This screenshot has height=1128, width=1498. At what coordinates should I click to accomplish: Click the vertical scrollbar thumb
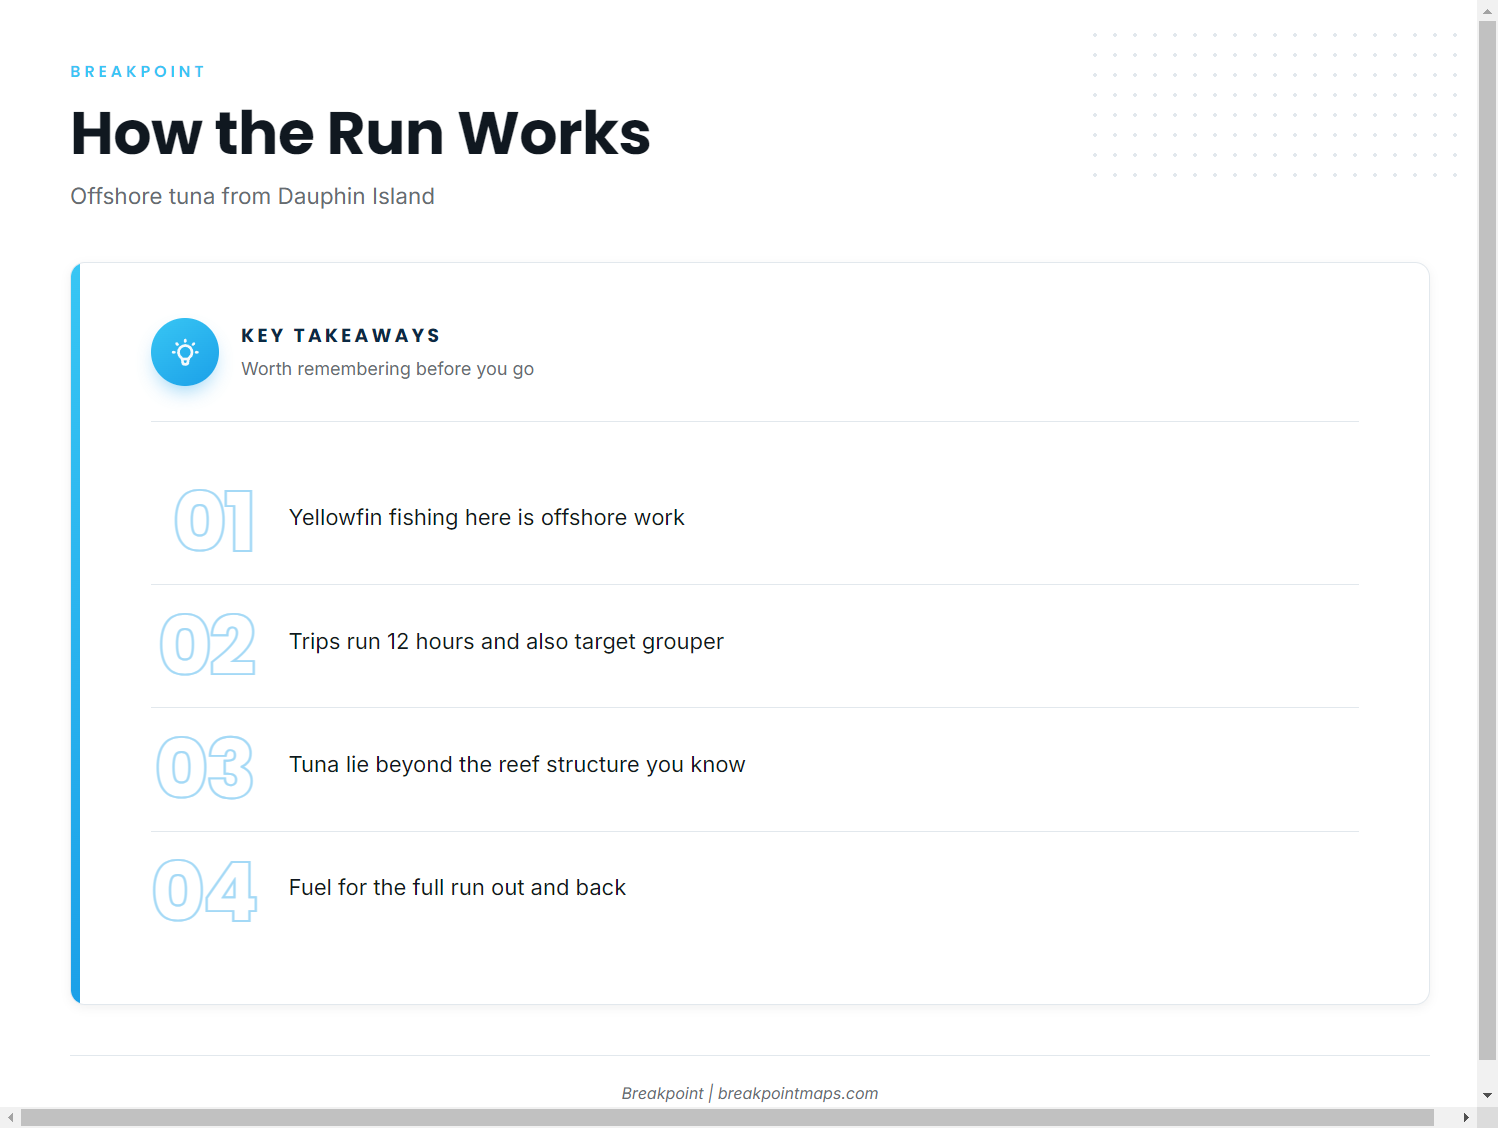(1488, 541)
